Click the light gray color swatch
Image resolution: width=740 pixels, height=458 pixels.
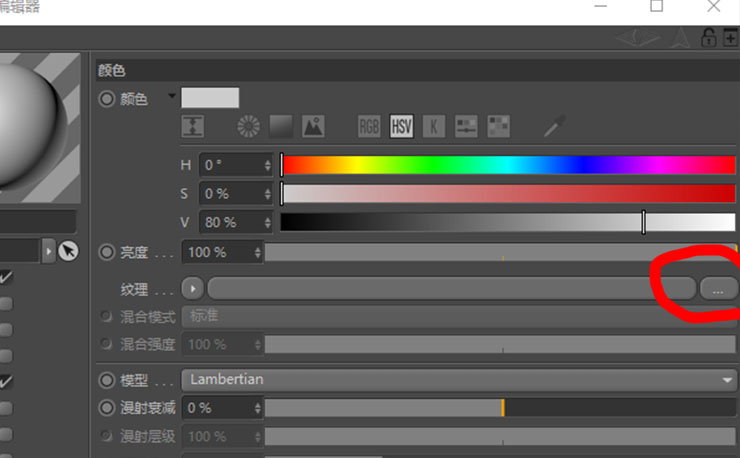[210, 98]
